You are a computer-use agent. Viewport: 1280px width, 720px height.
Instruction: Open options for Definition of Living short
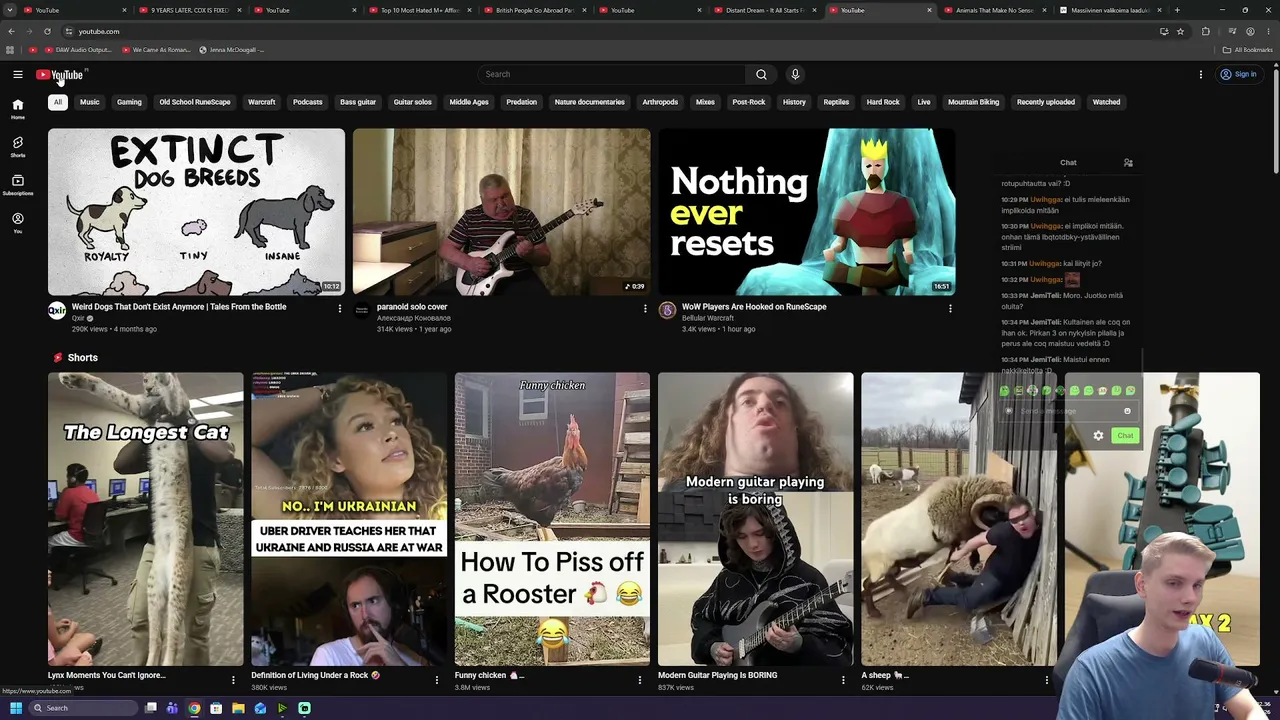coord(436,680)
